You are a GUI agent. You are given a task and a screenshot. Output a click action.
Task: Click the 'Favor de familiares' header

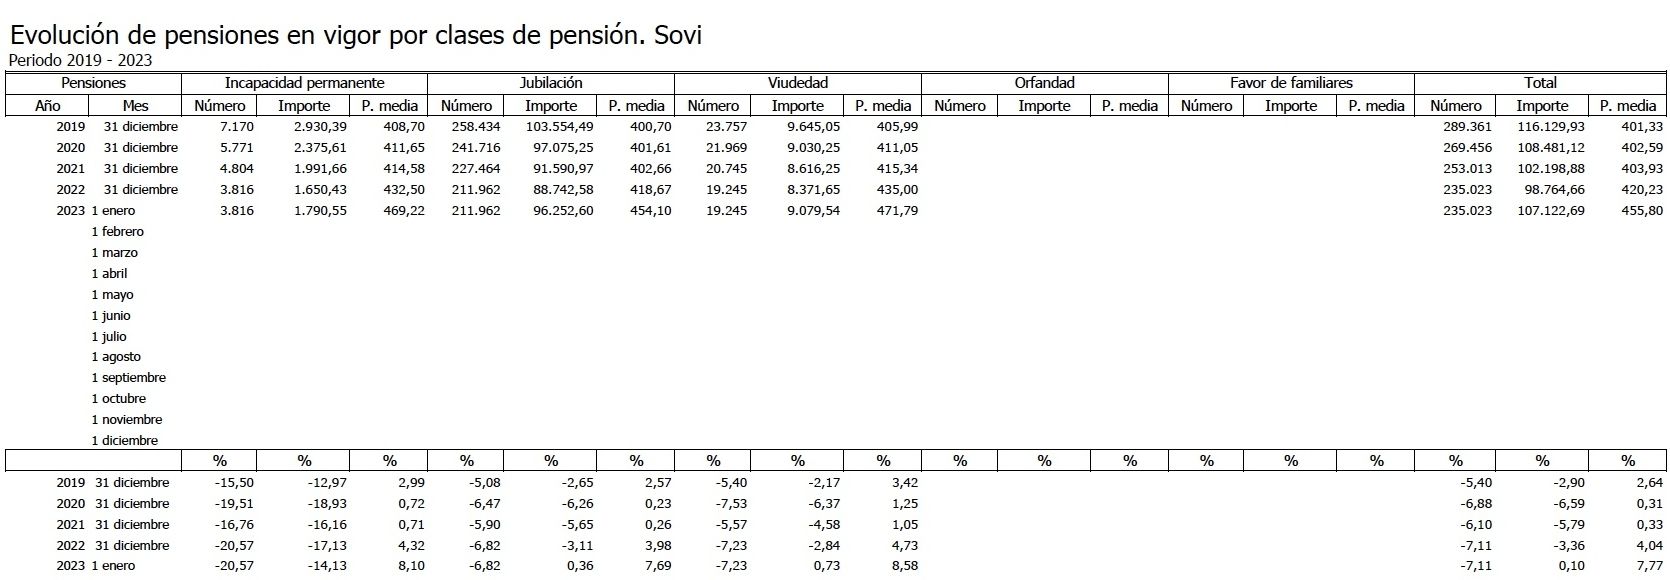pos(1290,83)
